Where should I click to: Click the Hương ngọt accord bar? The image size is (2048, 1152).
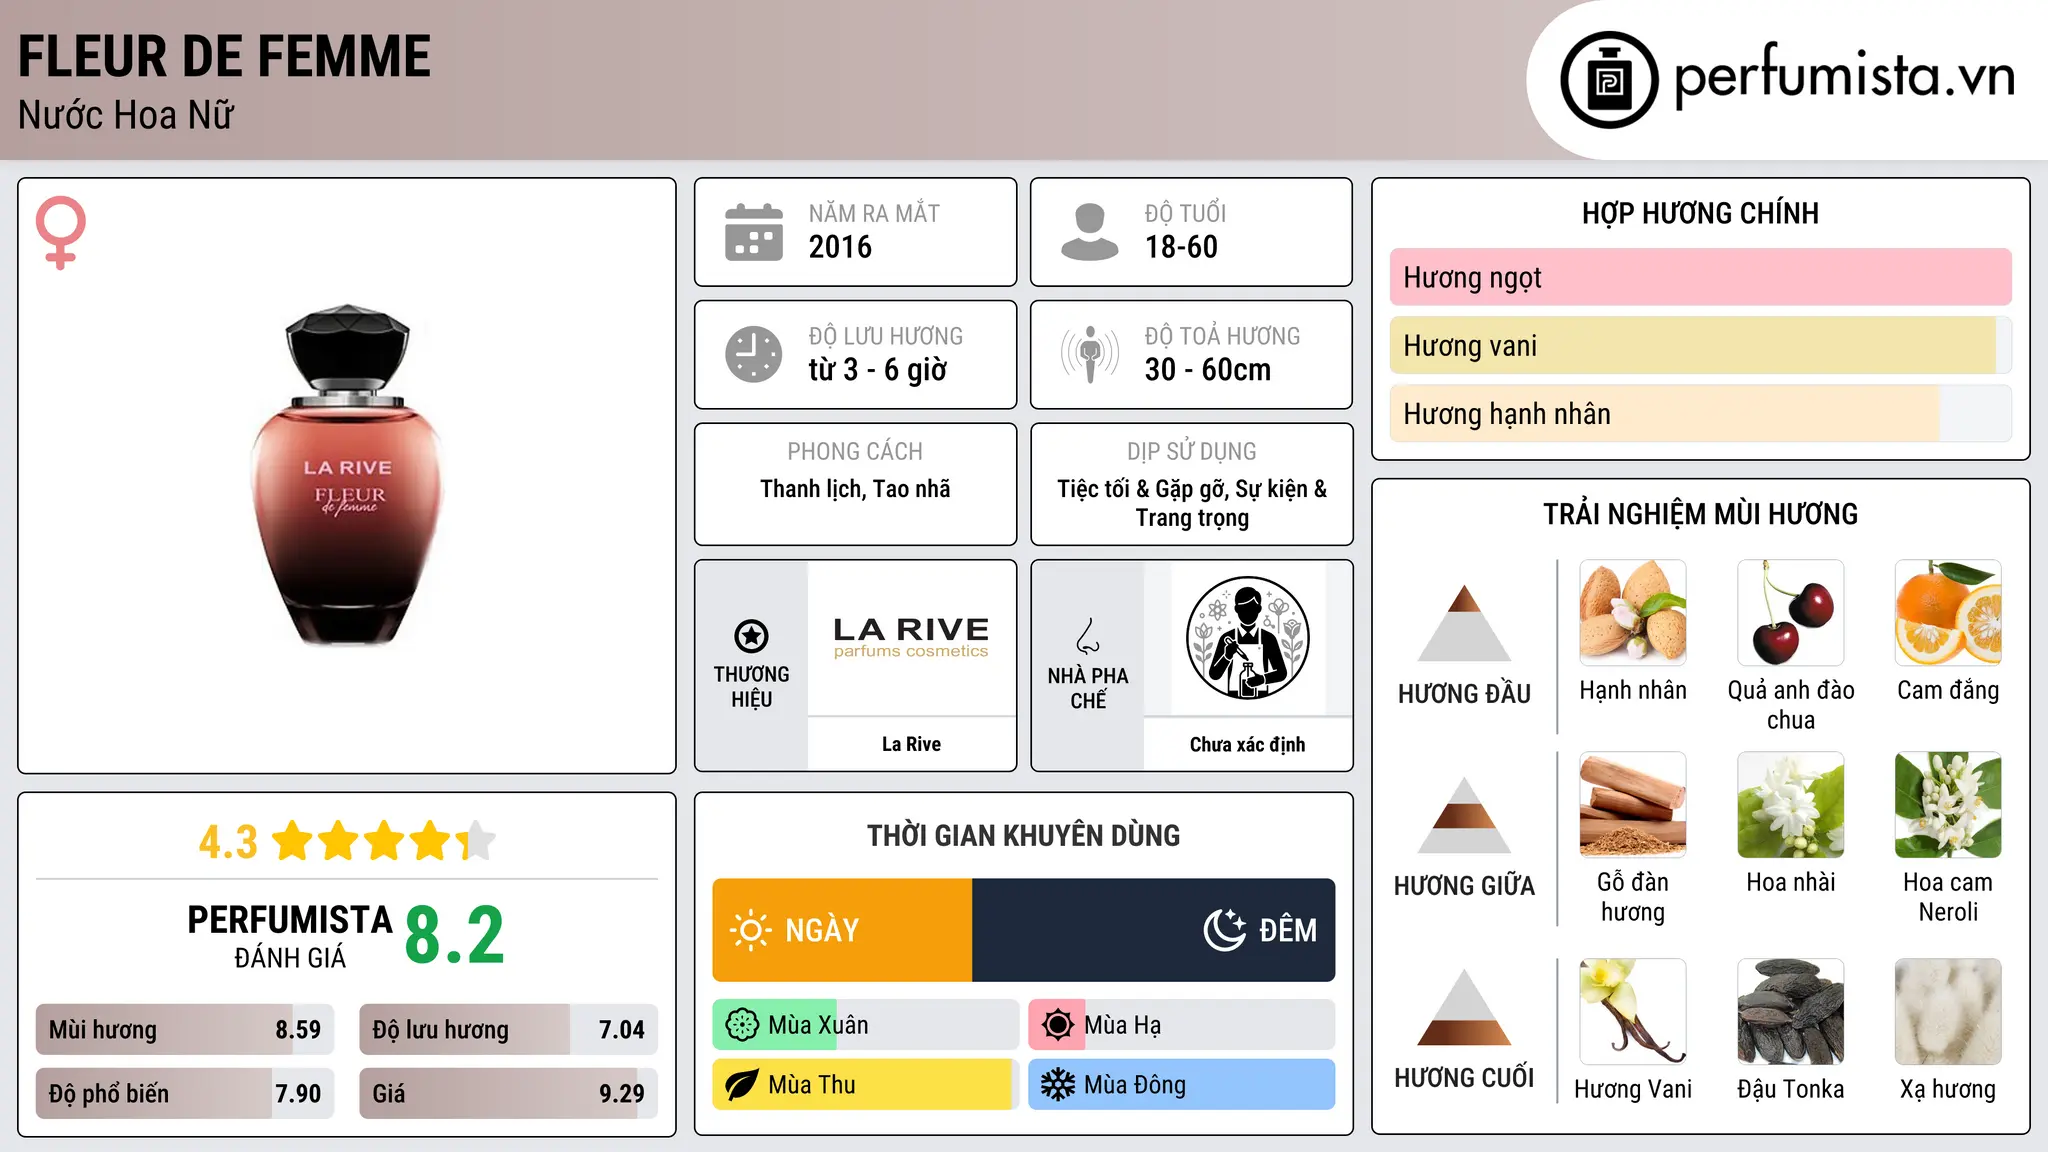[1701, 277]
